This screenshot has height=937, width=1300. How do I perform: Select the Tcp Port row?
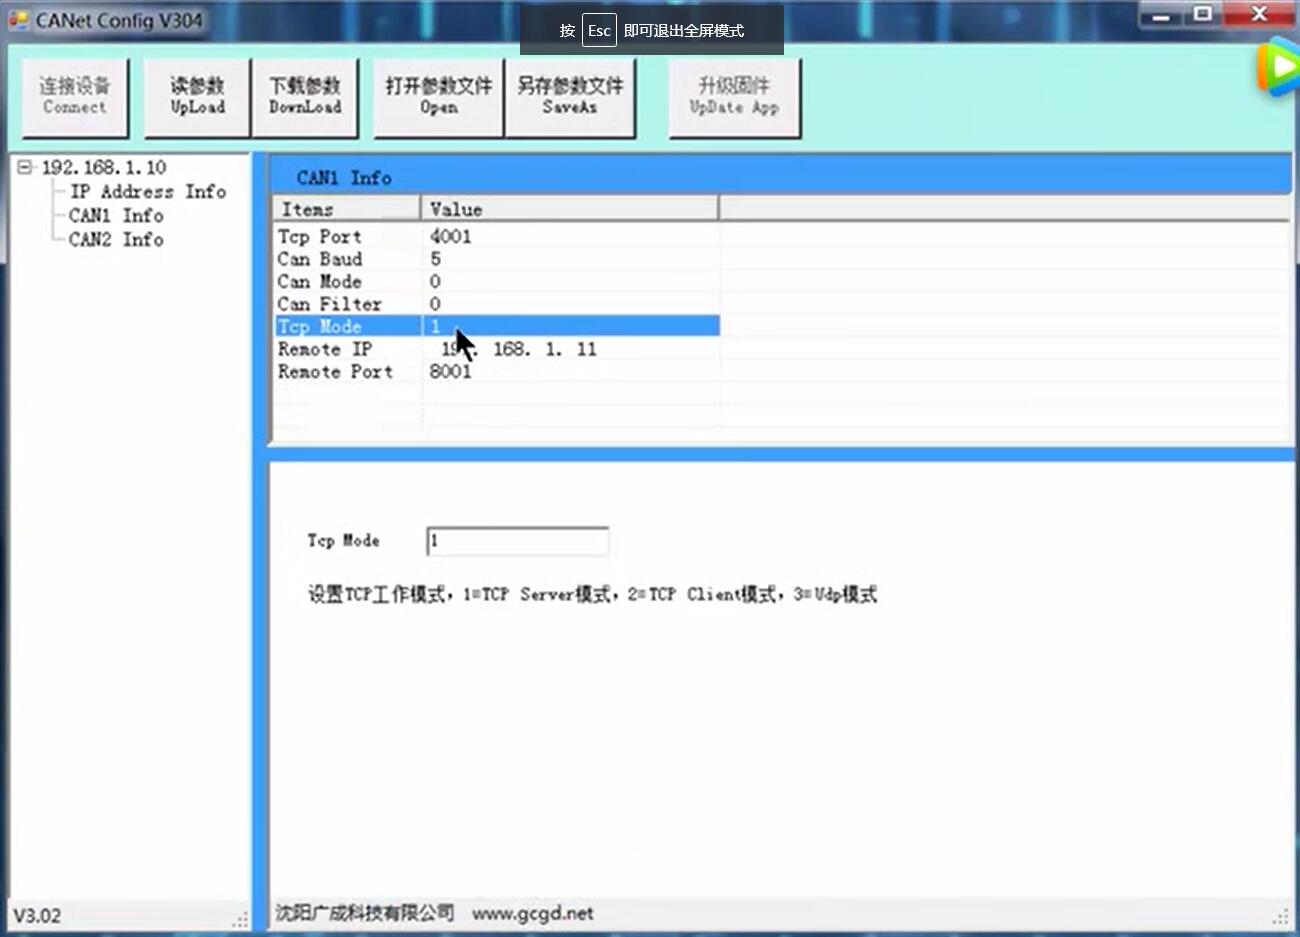pyautogui.click(x=320, y=237)
